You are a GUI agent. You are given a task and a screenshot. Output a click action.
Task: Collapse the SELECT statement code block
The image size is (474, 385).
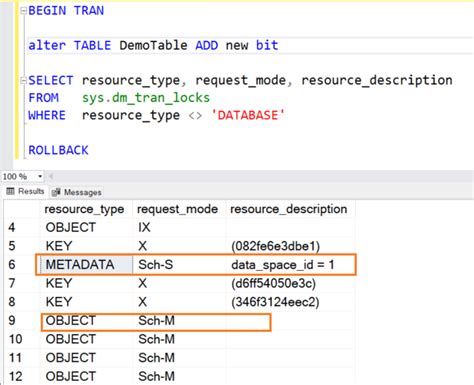pyautogui.click(x=23, y=80)
